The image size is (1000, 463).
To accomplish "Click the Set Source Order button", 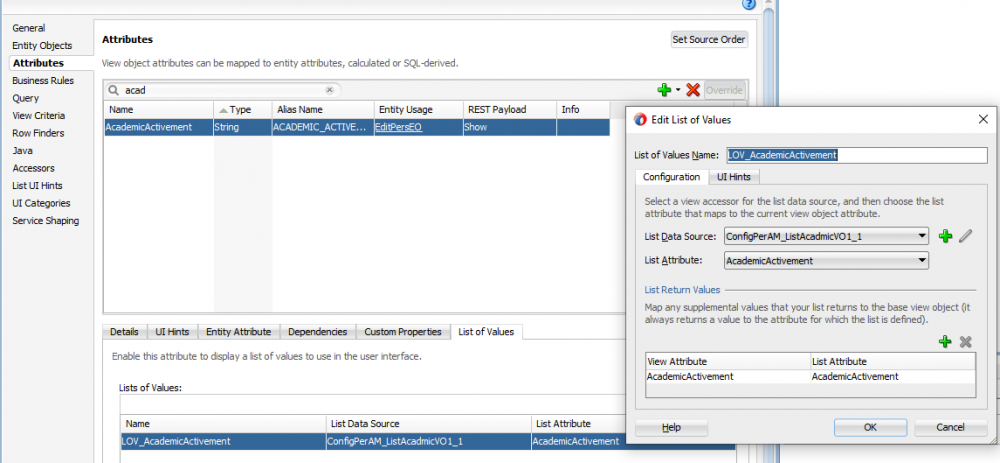I will click(x=709, y=40).
